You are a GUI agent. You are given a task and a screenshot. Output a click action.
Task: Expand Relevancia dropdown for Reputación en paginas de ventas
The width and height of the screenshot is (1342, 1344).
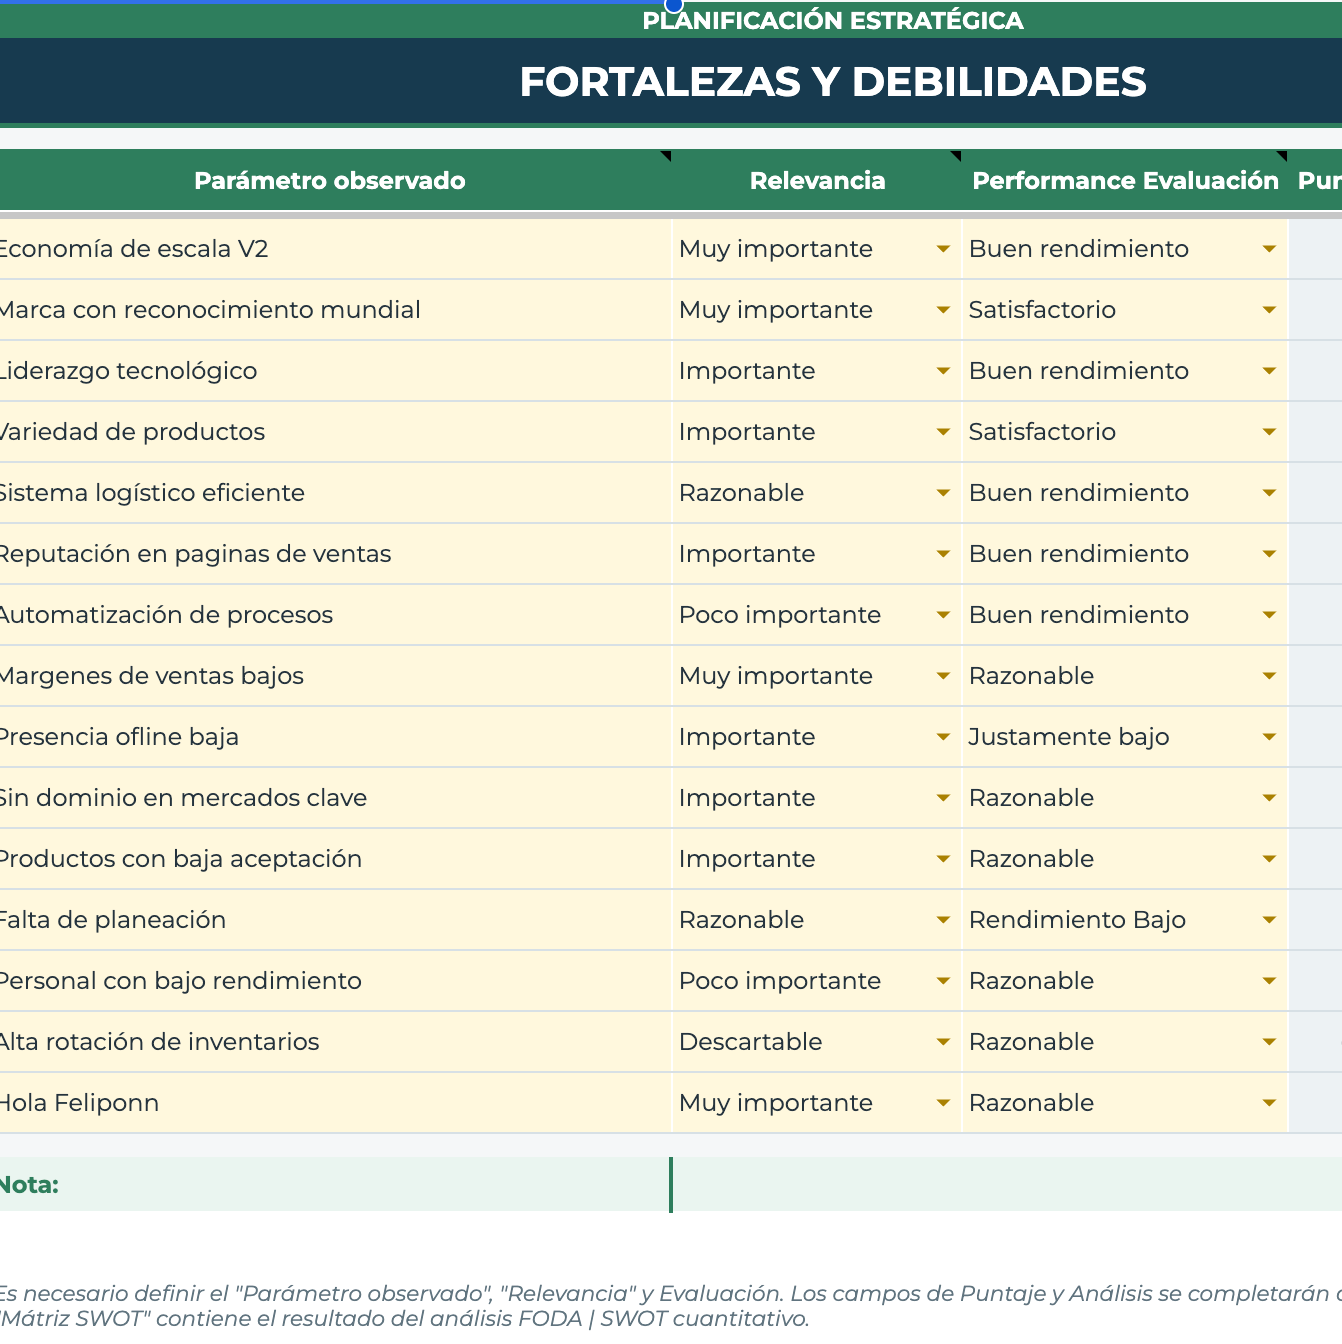(x=943, y=554)
